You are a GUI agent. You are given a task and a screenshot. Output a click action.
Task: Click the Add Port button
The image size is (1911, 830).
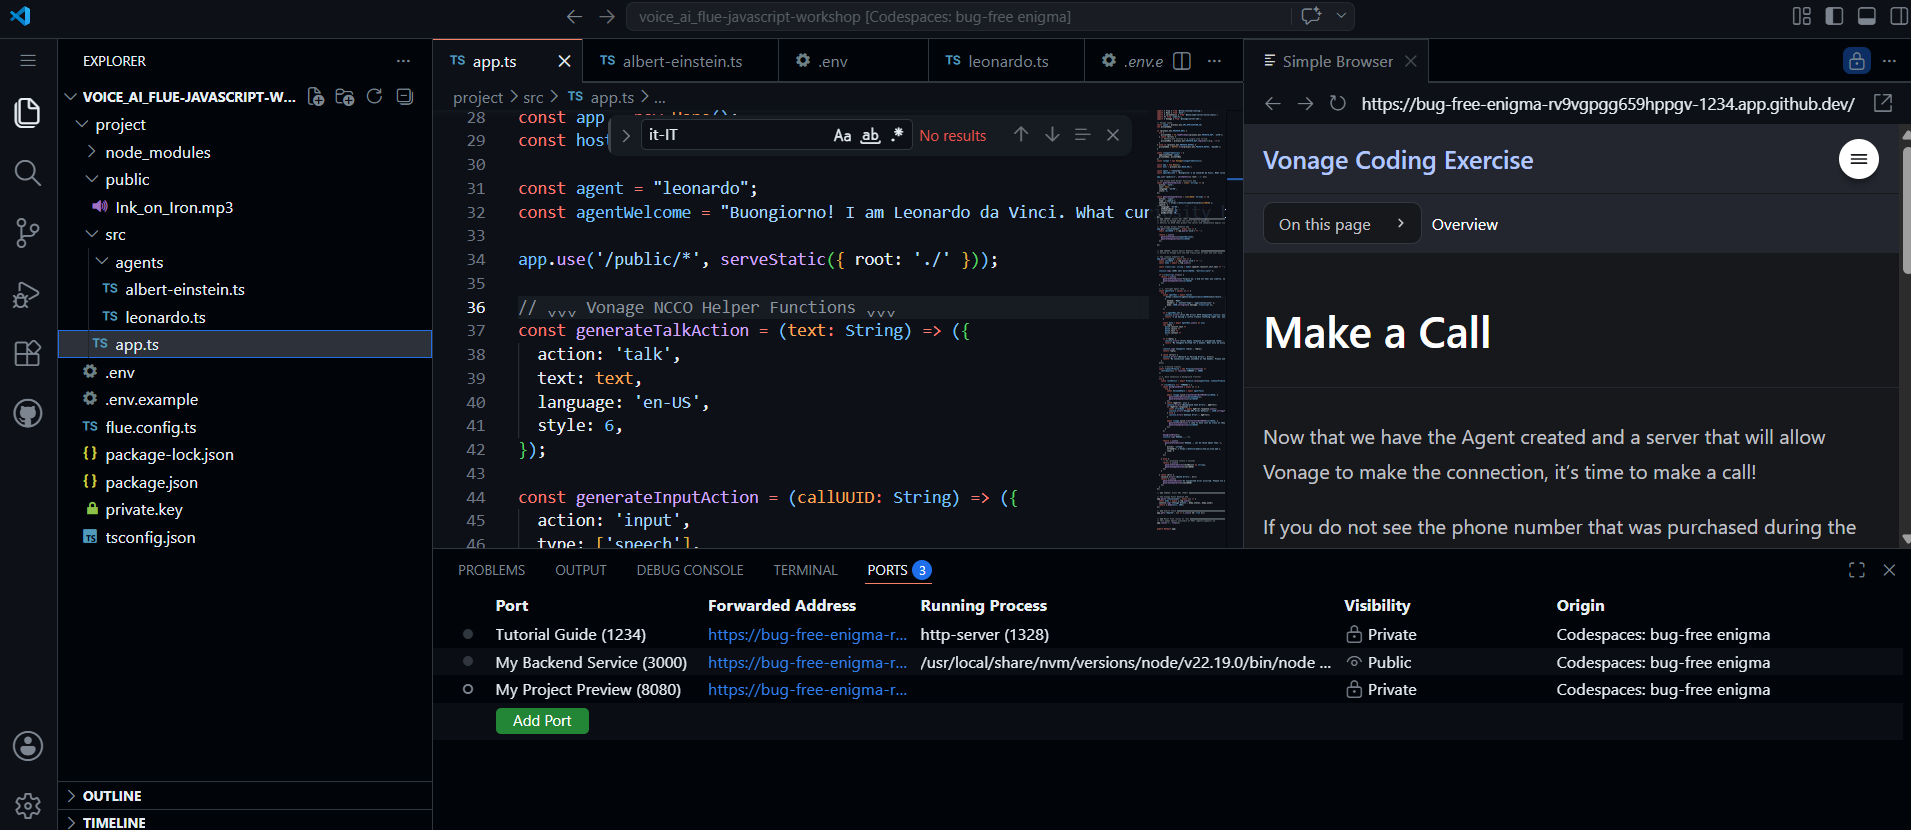coord(542,721)
